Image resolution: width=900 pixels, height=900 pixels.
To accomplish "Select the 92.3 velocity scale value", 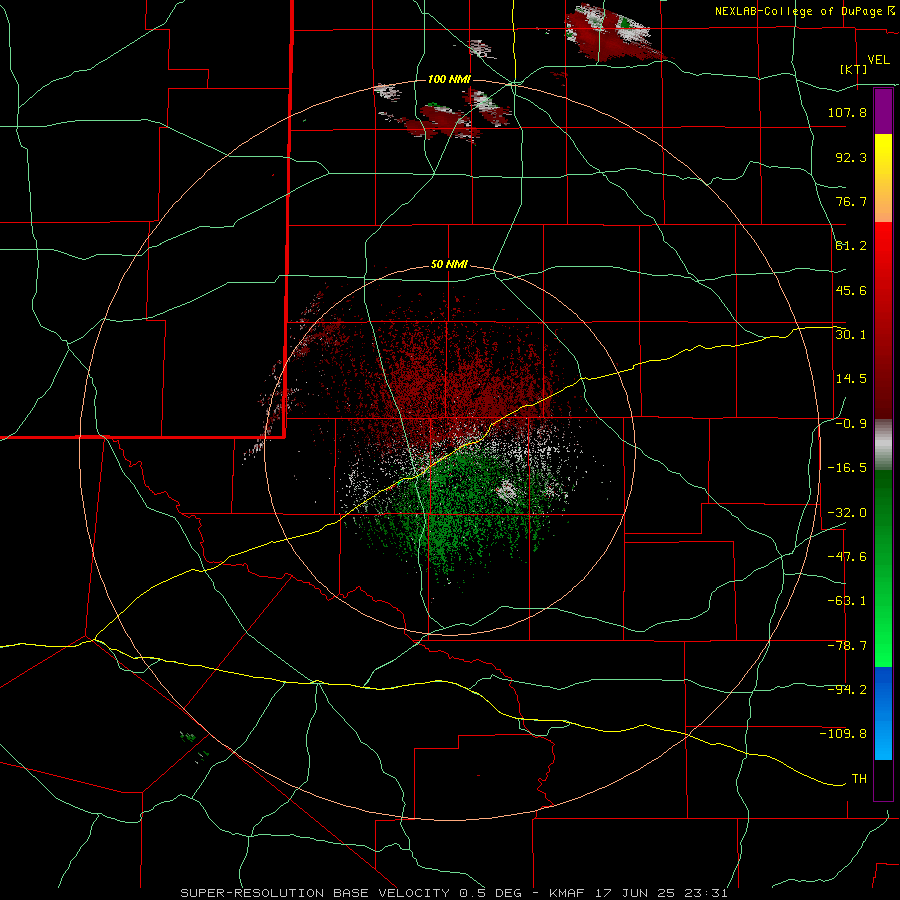I will pos(851,157).
